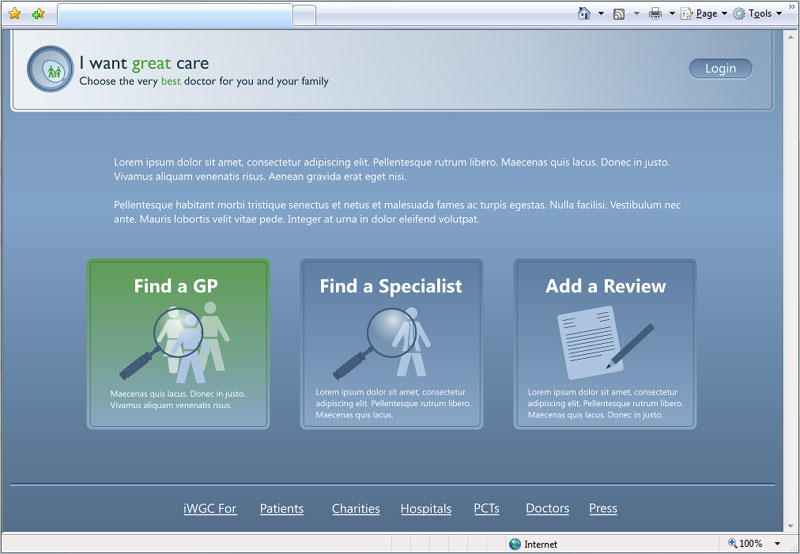Open a new tab with the blank tab button

click(x=304, y=15)
